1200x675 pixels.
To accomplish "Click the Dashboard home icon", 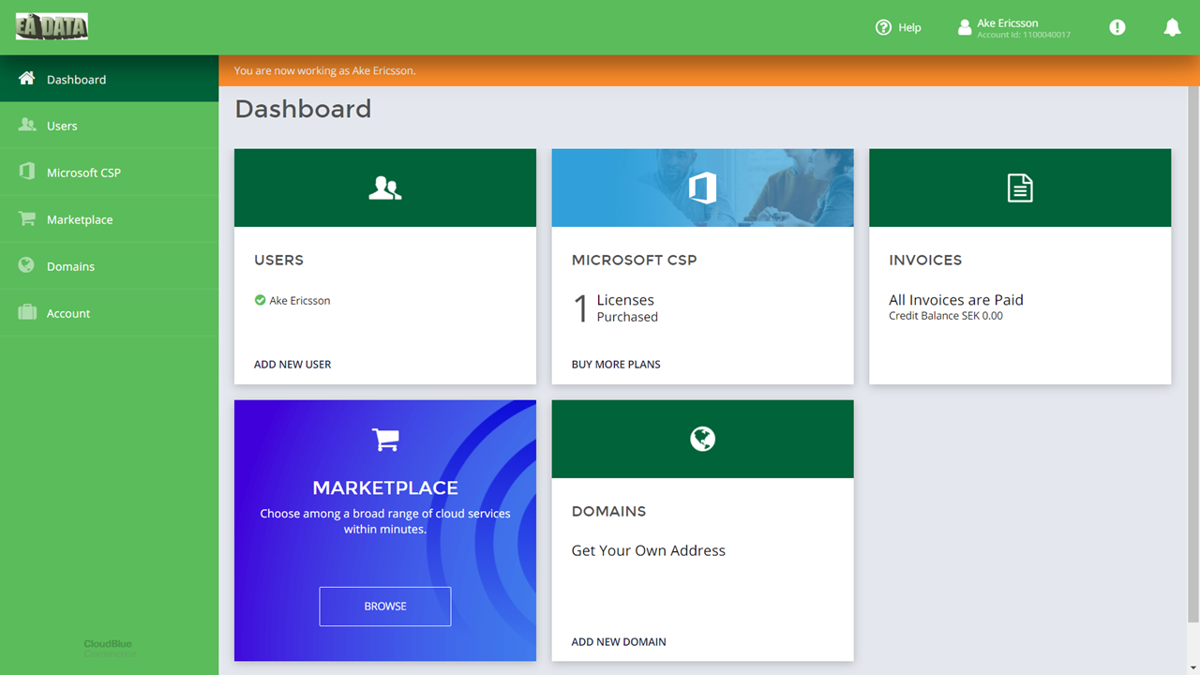I will click(x=27, y=78).
